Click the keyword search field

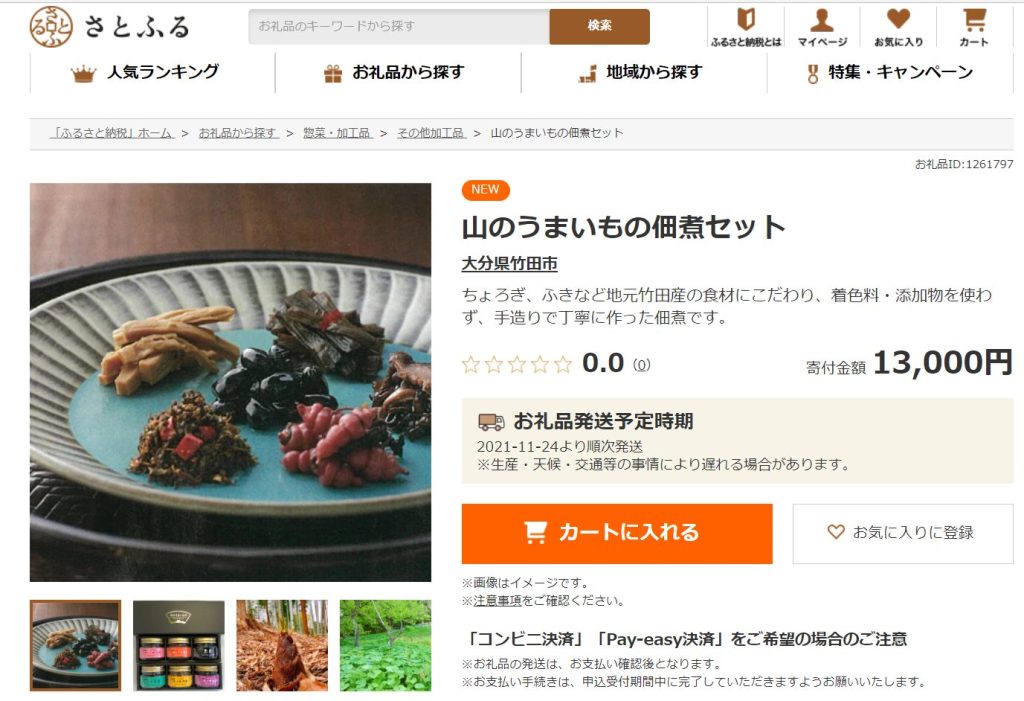[x=398, y=26]
